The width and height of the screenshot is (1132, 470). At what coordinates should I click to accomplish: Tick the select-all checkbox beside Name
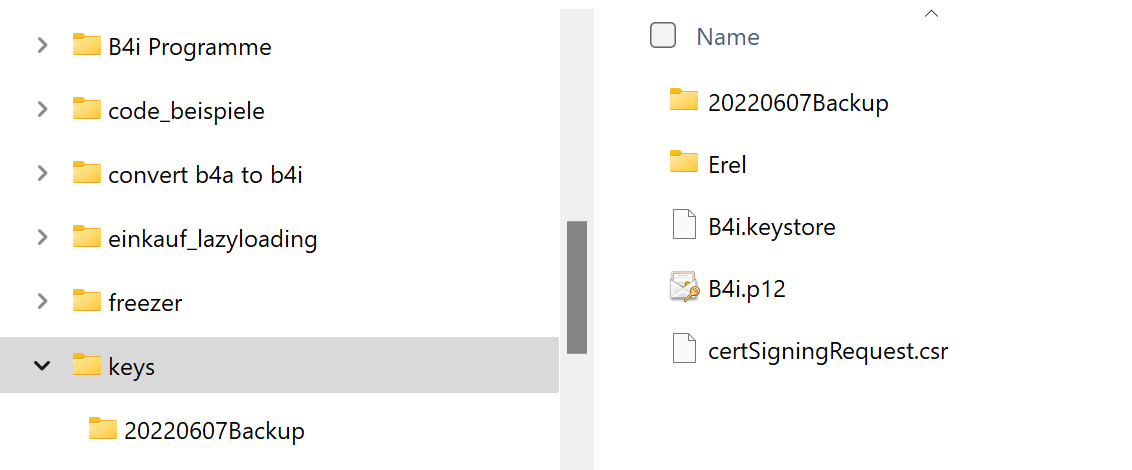point(663,36)
